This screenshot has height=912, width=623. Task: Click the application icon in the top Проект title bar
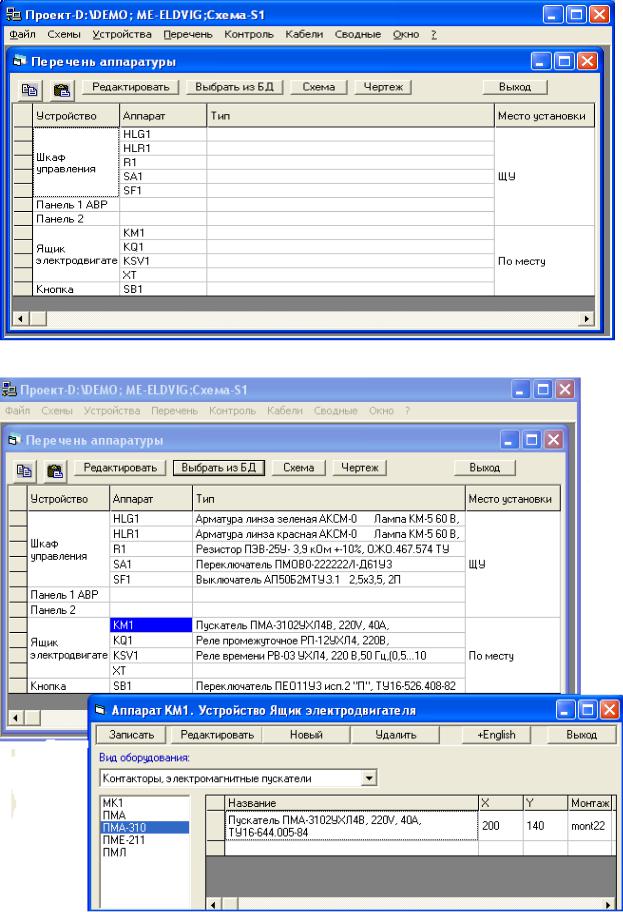click(x=13, y=14)
